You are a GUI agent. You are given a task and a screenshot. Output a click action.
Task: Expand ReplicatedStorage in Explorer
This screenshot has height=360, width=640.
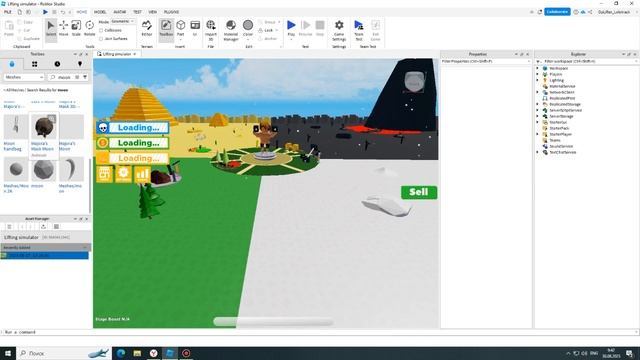pos(538,104)
